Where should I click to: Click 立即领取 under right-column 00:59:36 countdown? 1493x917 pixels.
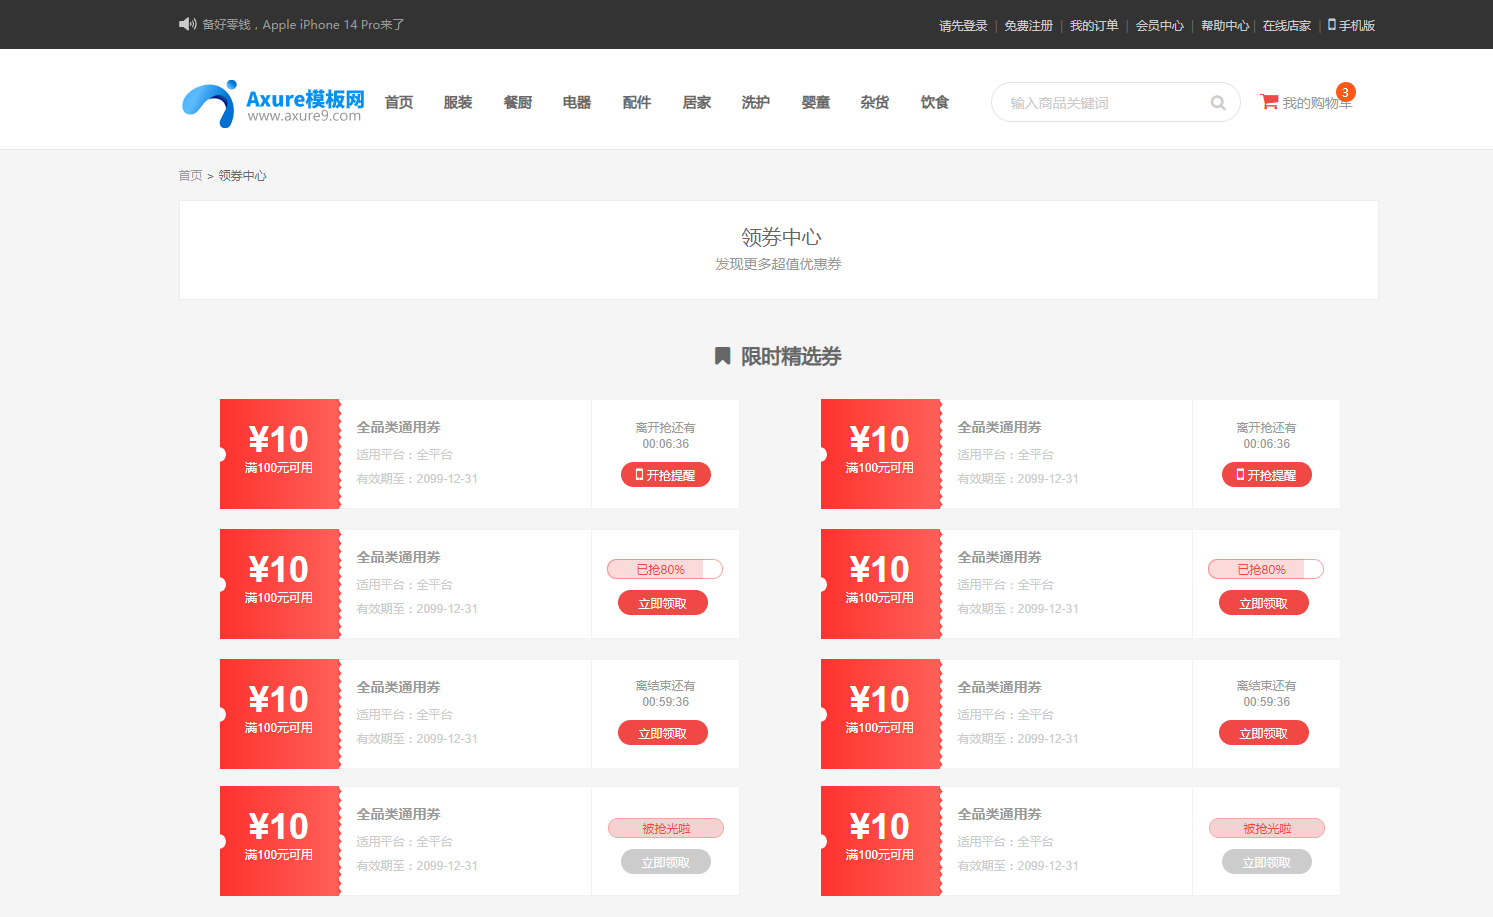pos(1264,733)
